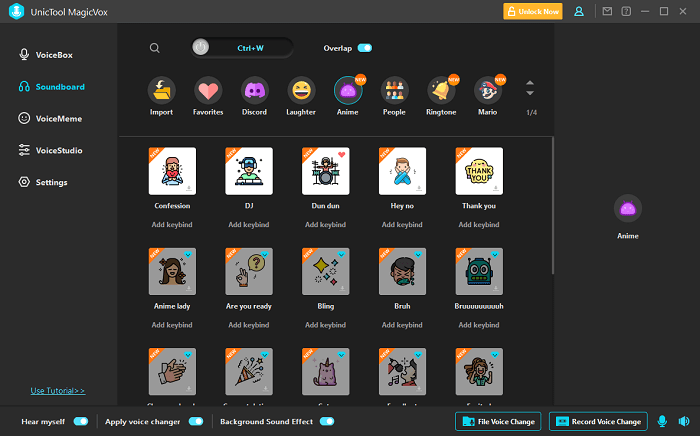Toggle the Ctrl+W soundboard power switch
700x436 pixels.
[200, 47]
